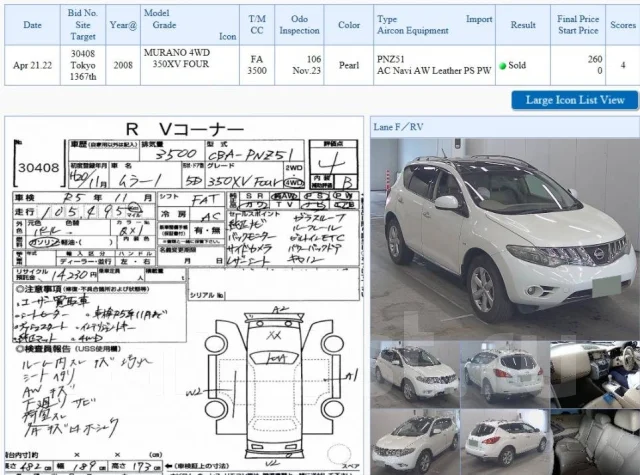This screenshot has height=475, width=640.
Task: Click the auction sheet image
Action: 184,295
